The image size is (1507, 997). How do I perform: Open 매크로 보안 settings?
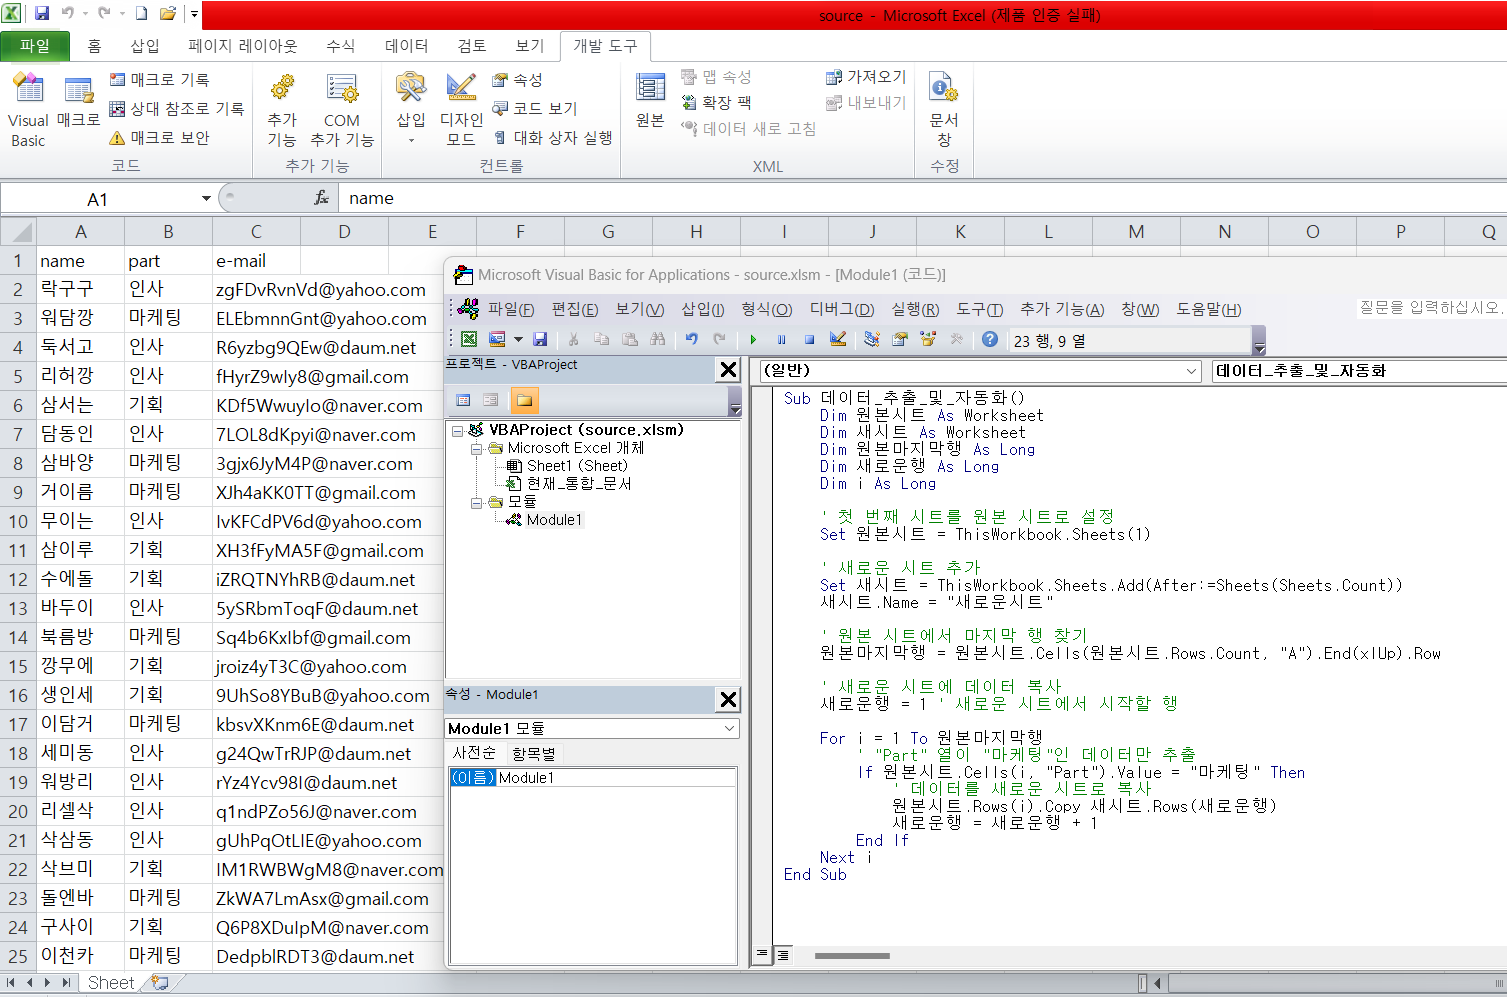159,137
